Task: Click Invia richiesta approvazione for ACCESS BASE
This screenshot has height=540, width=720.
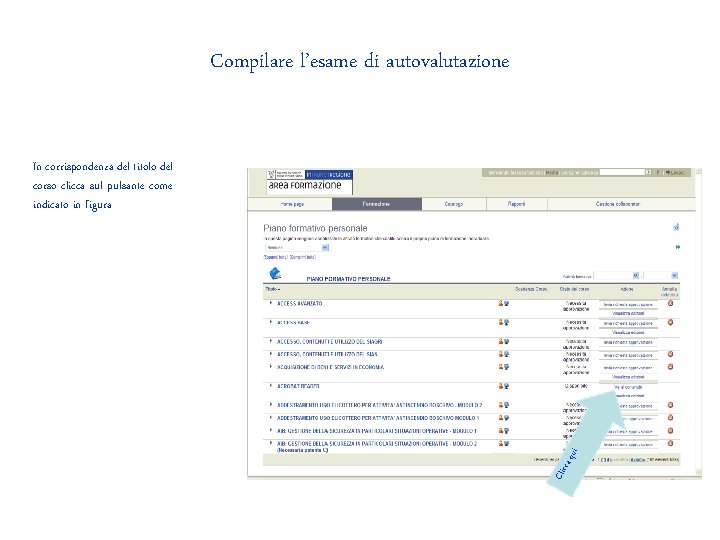Action: pyautogui.click(x=628, y=323)
